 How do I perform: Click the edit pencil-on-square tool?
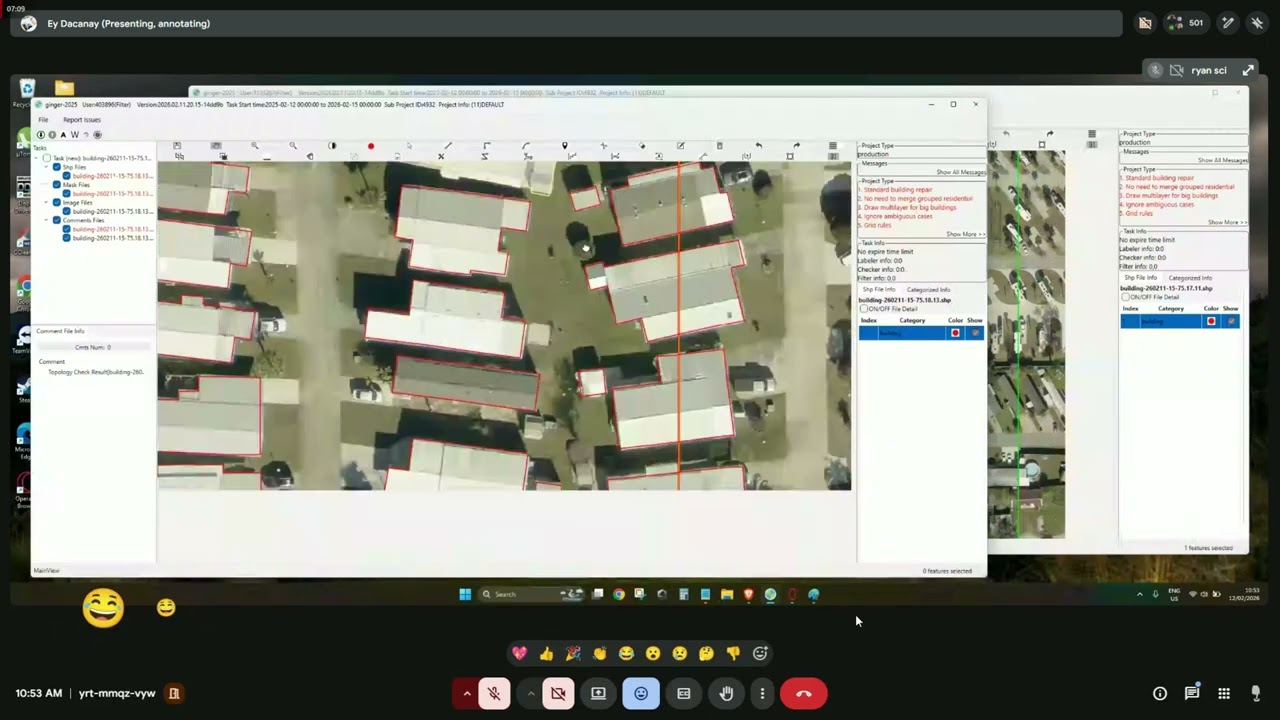[681, 146]
